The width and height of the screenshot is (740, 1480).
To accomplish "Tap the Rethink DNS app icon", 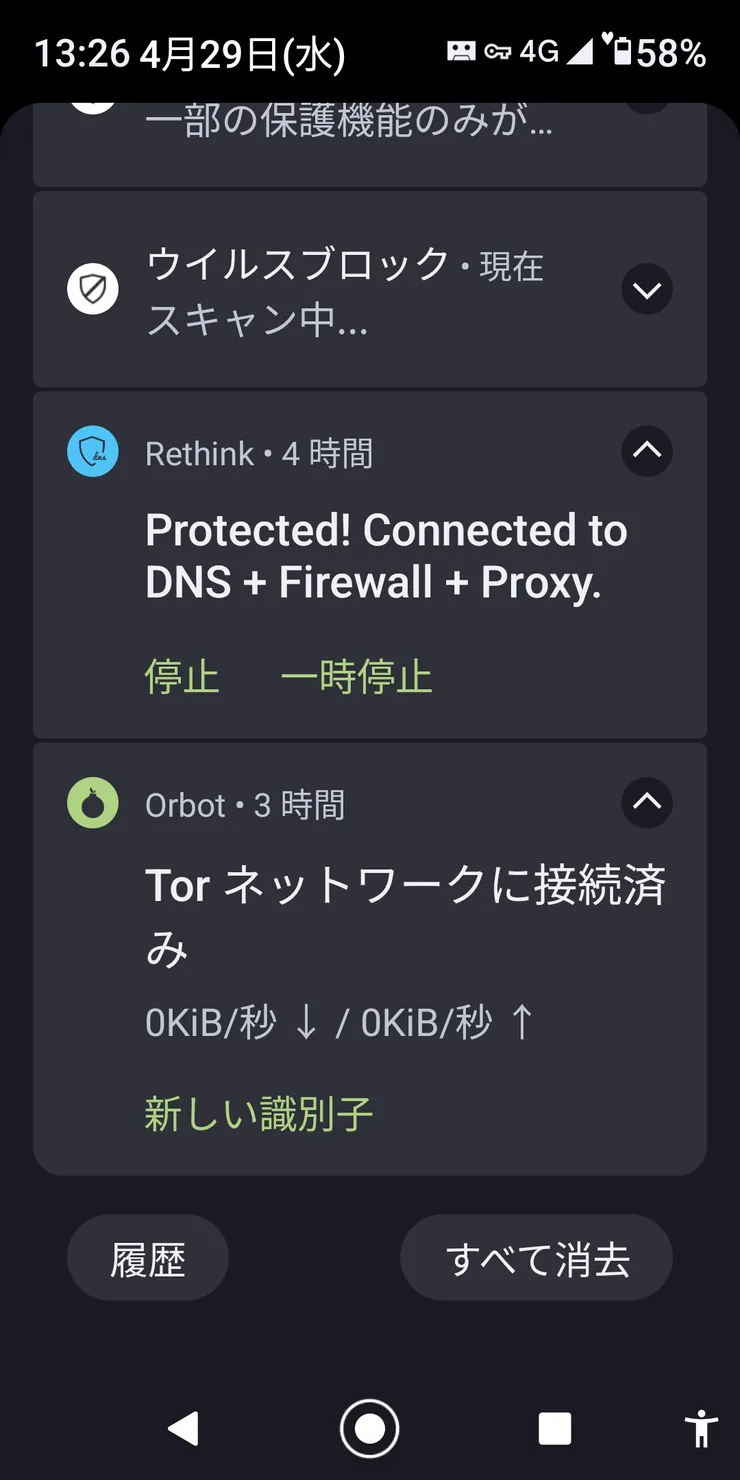I will coord(93,452).
